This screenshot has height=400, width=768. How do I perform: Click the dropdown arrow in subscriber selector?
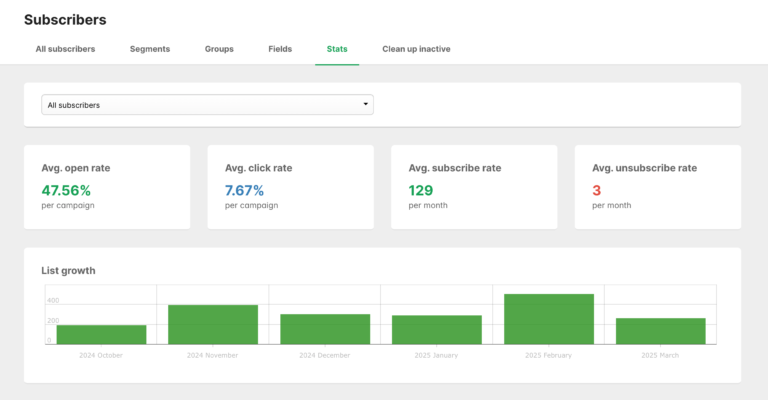click(x=366, y=104)
